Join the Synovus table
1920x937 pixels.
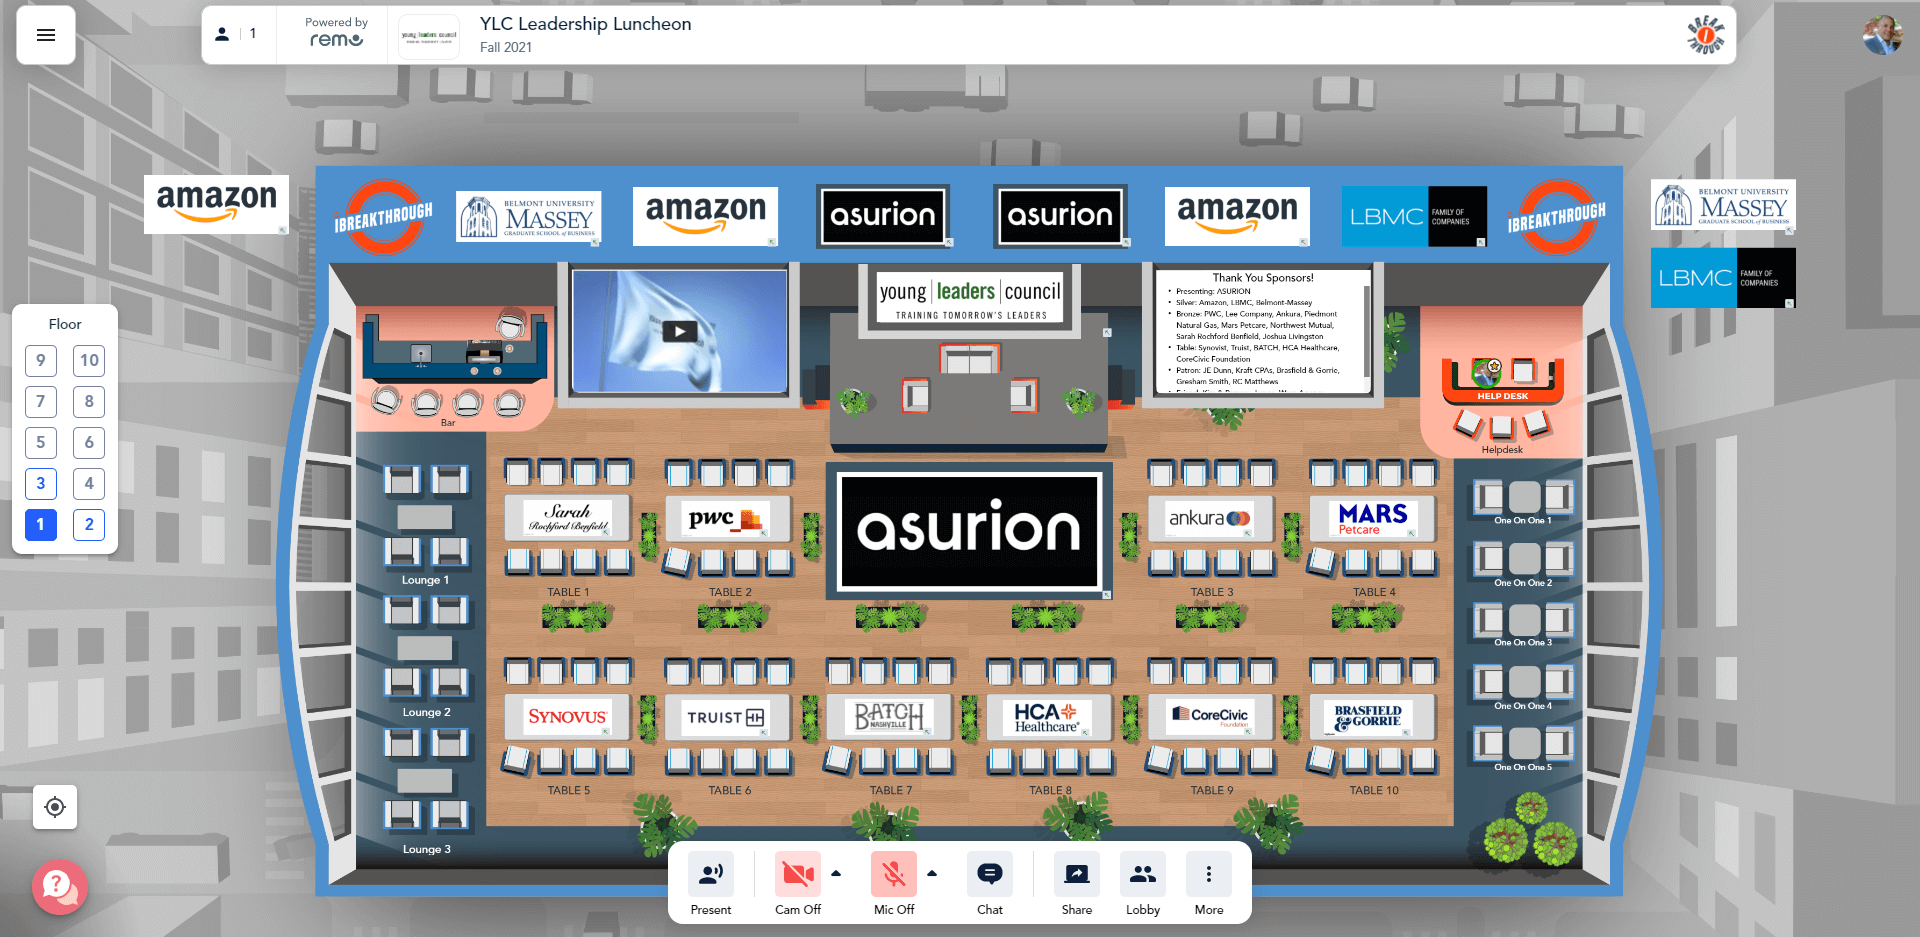click(568, 717)
